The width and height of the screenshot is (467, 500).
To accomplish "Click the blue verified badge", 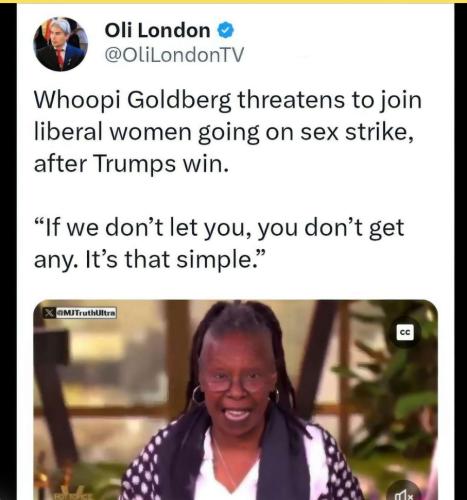I will coord(226,30).
